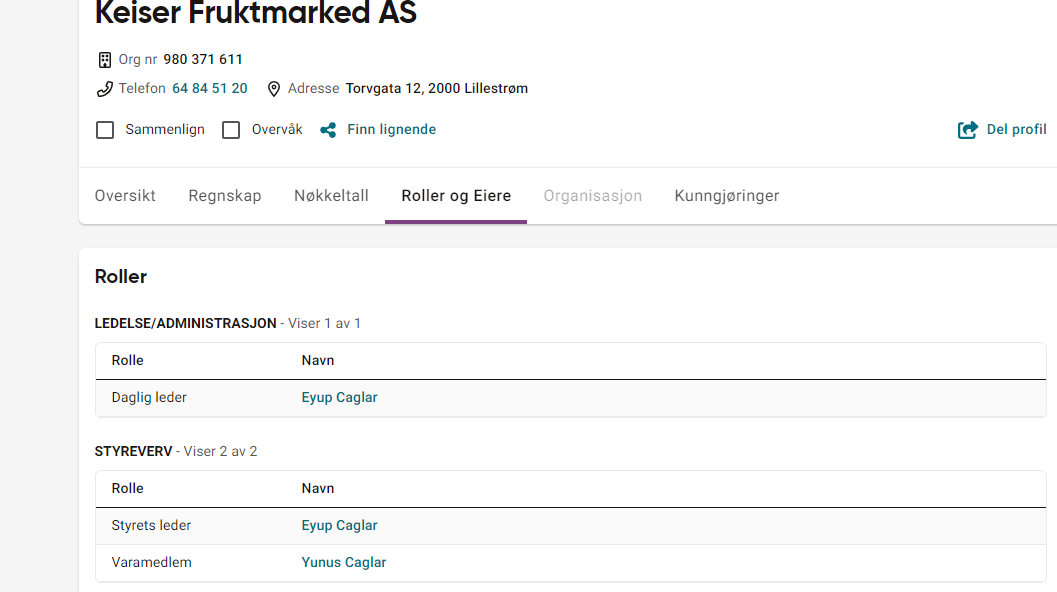Viewport: 1057px width, 592px height.
Task: Click the Finn lignende share-nodes icon
Action: (x=328, y=130)
